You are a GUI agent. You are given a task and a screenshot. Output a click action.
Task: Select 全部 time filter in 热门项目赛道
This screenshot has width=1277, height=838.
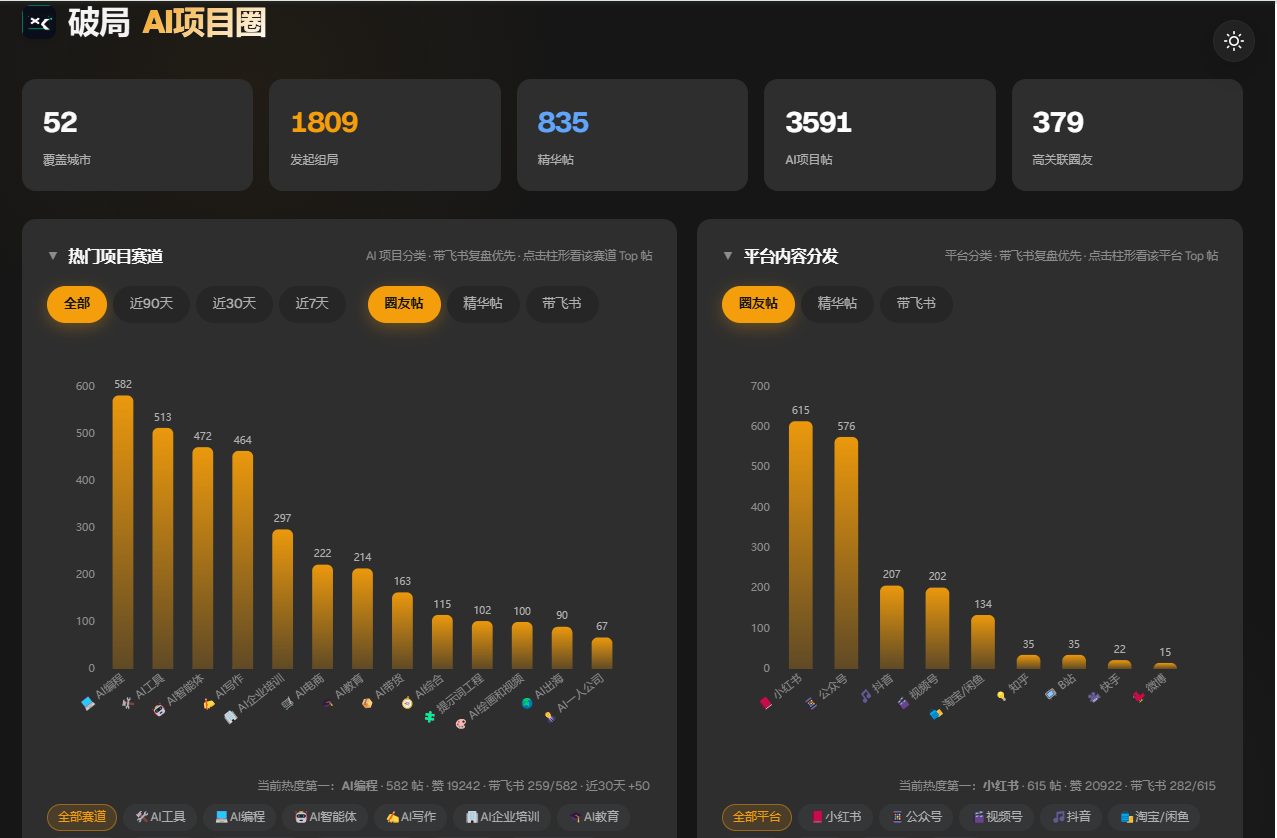pyautogui.click(x=77, y=304)
